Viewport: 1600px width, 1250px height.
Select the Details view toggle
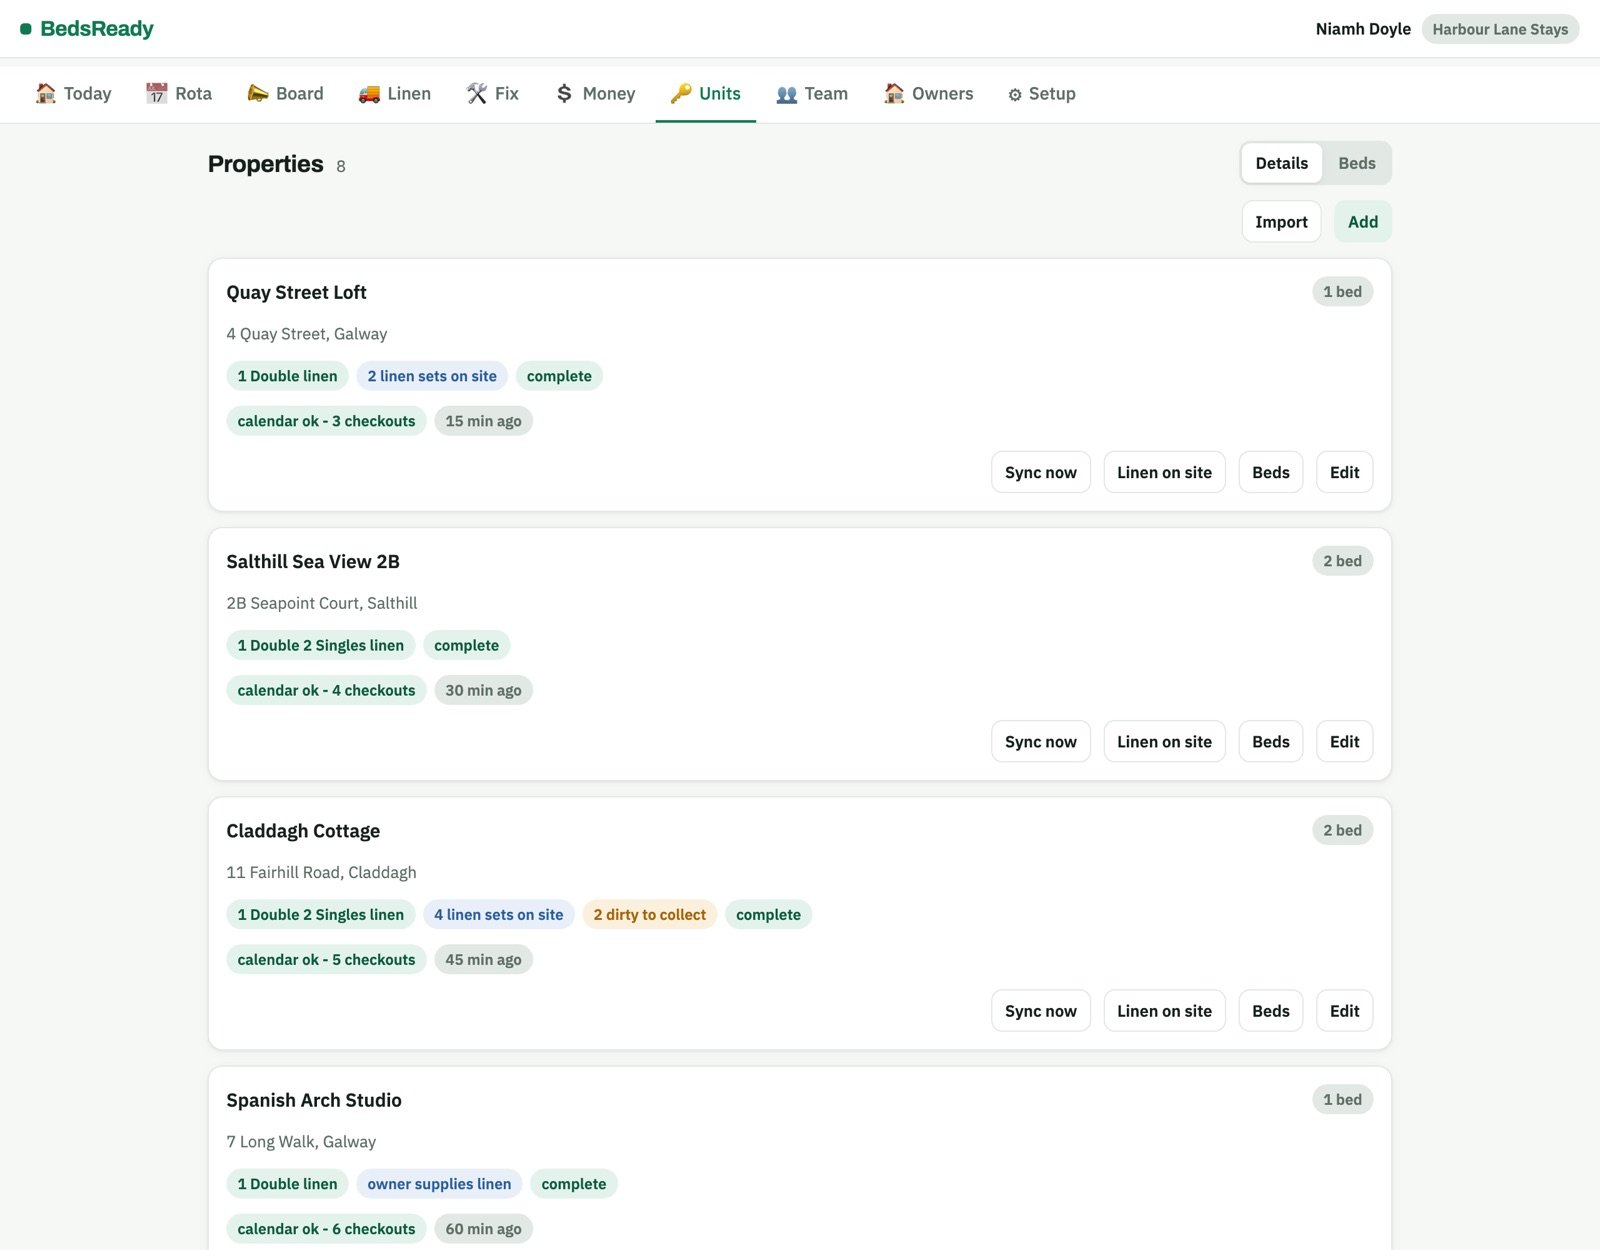[1281, 163]
